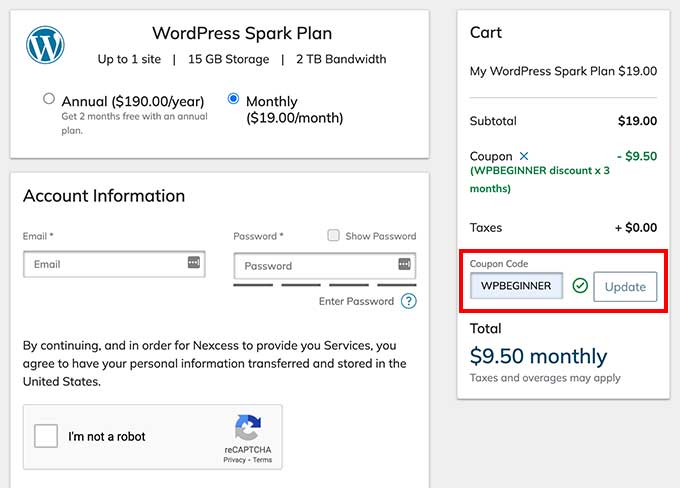Click the reCAPTCHA logo

[248, 428]
